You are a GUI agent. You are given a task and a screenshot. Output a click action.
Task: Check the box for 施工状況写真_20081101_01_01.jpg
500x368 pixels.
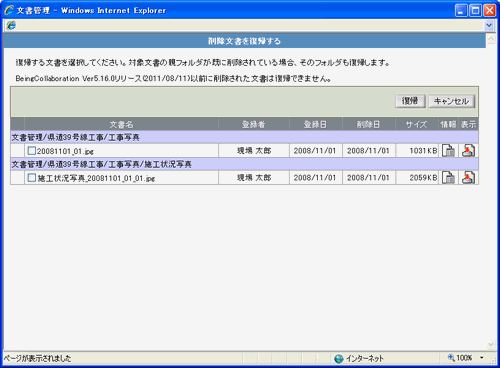point(32,178)
